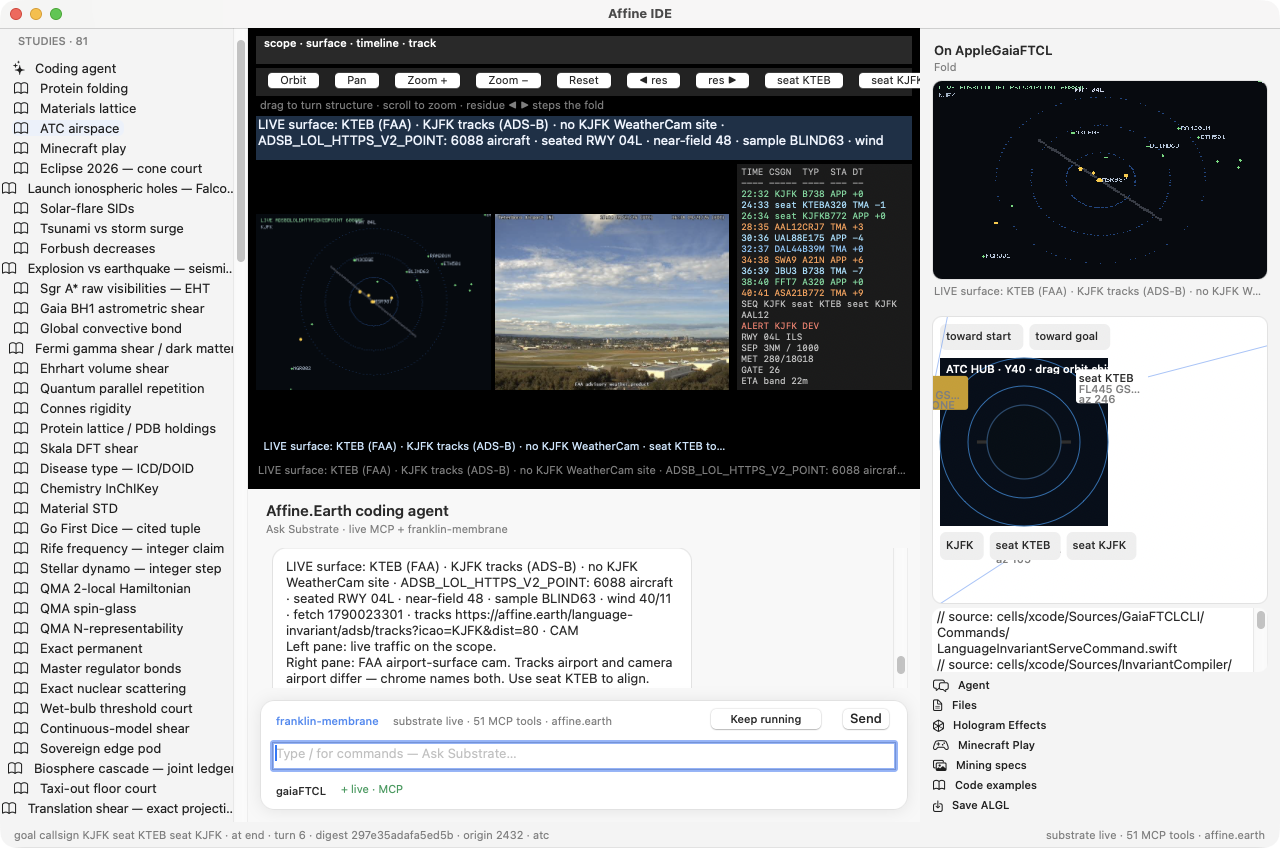Image resolution: width=1280 pixels, height=848 pixels.
Task: Click the franklin-membrane link
Action: pos(327,720)
